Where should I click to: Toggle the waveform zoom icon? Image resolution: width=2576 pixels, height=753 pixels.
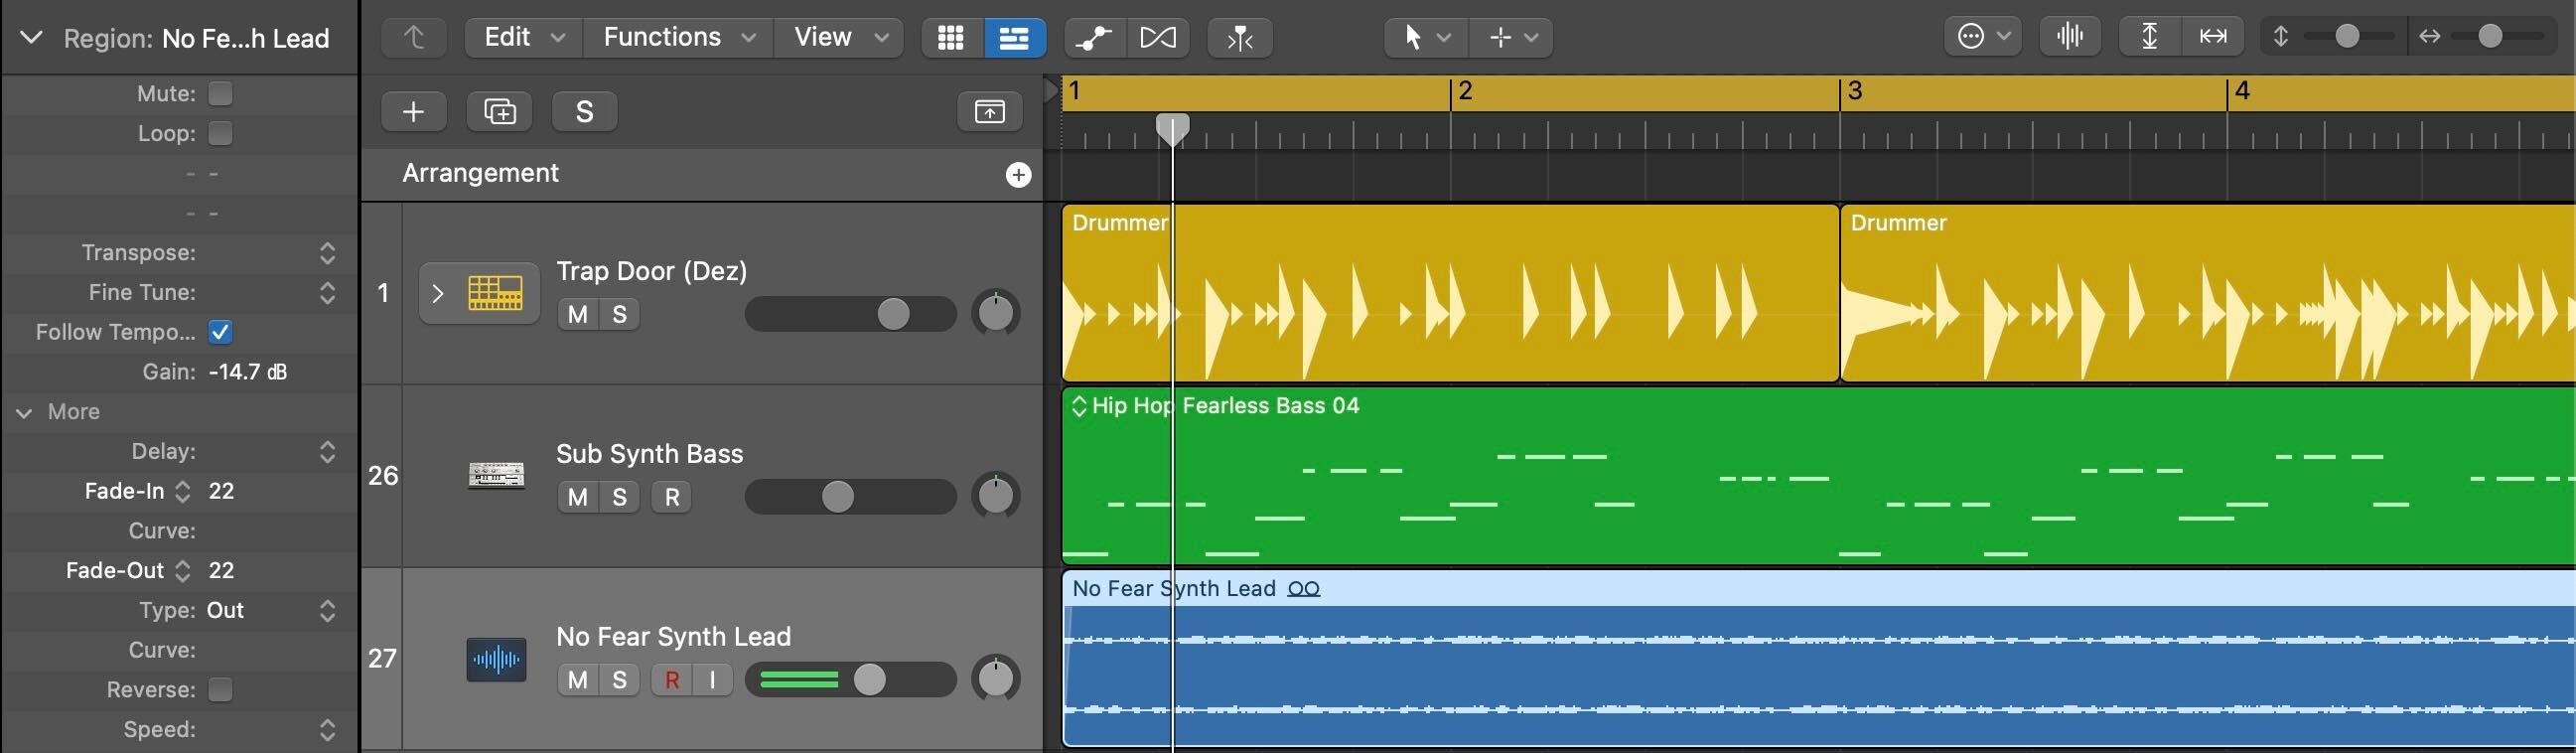click(x=2069, y=37)
